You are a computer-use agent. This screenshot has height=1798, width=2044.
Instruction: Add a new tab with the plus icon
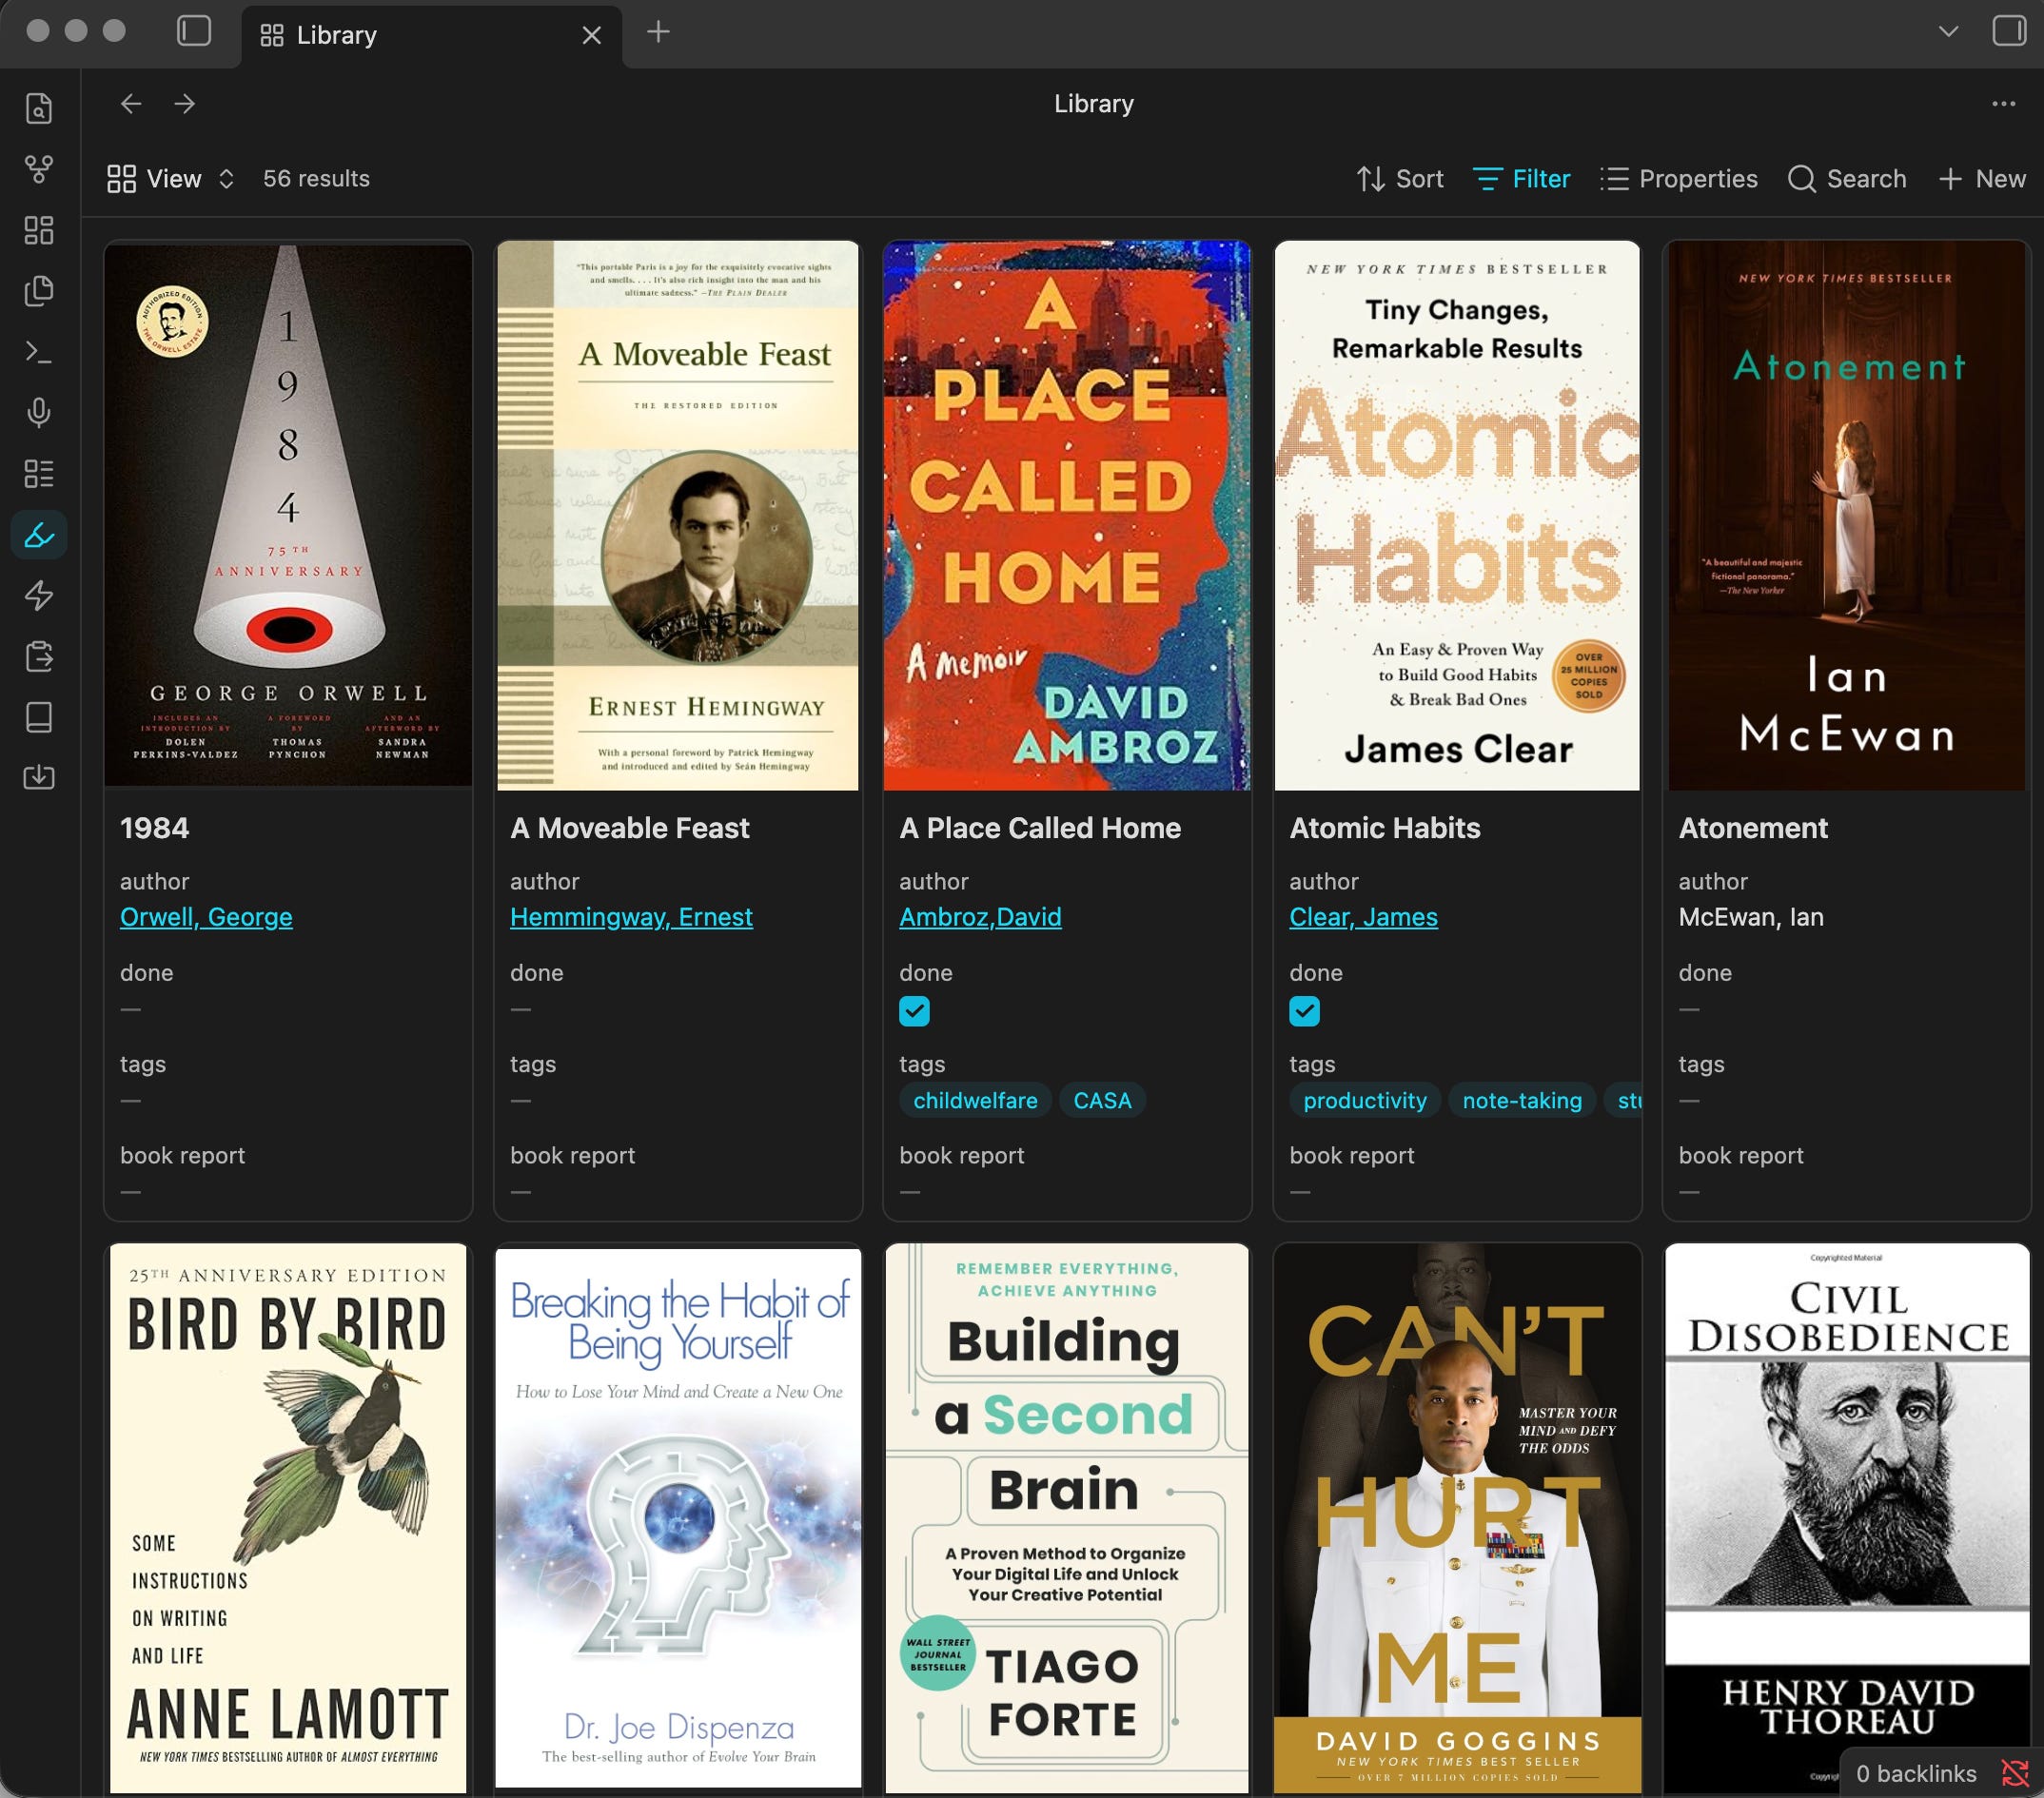click(658, 32)
